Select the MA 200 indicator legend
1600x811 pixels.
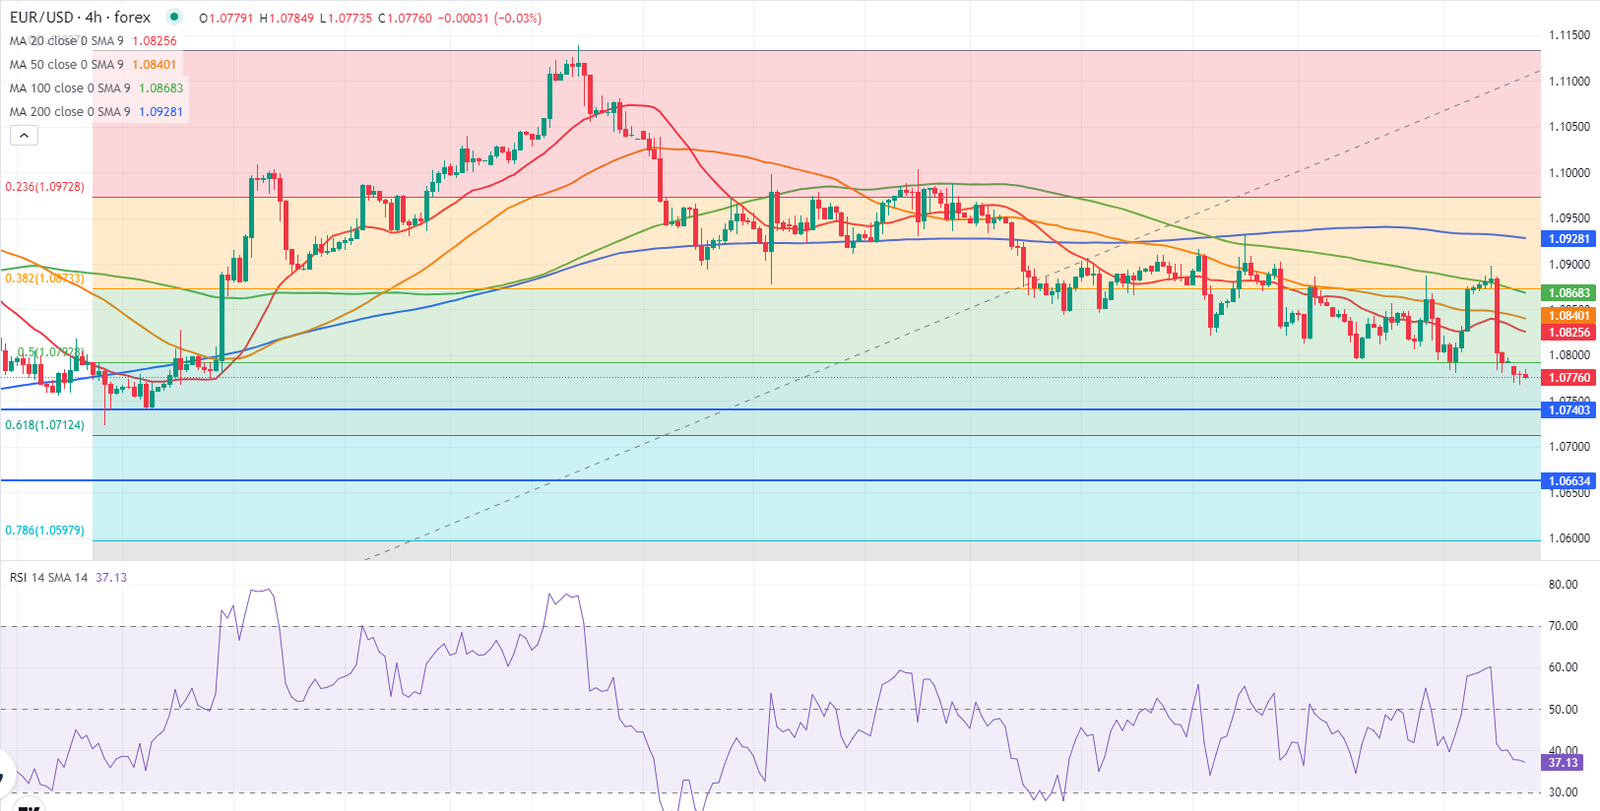click(69, 112)
